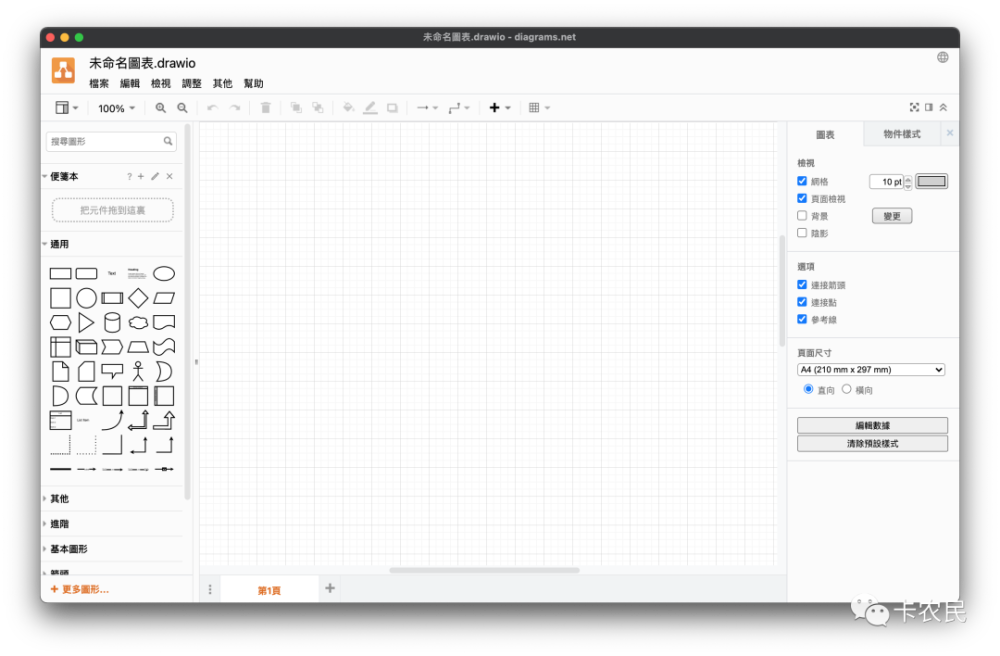Click the fullscreen icon in toolbar
This screenshot has width=1000, height=656.
(914, 107)
